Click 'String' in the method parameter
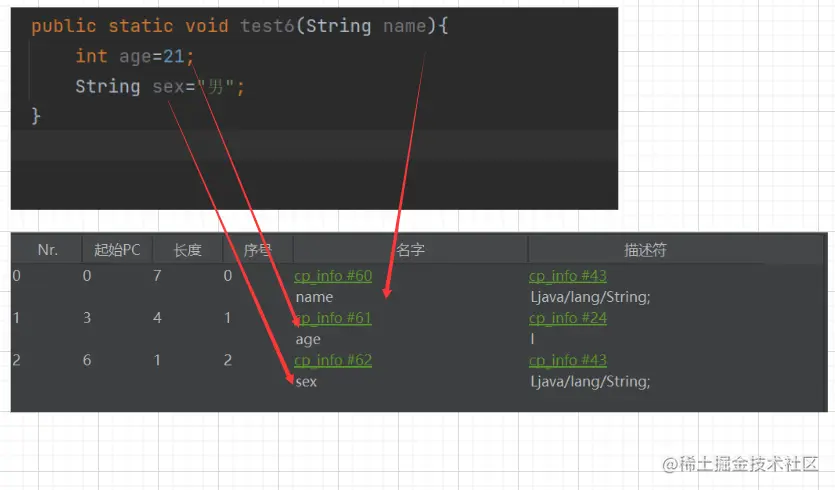 tap(338, 26)
